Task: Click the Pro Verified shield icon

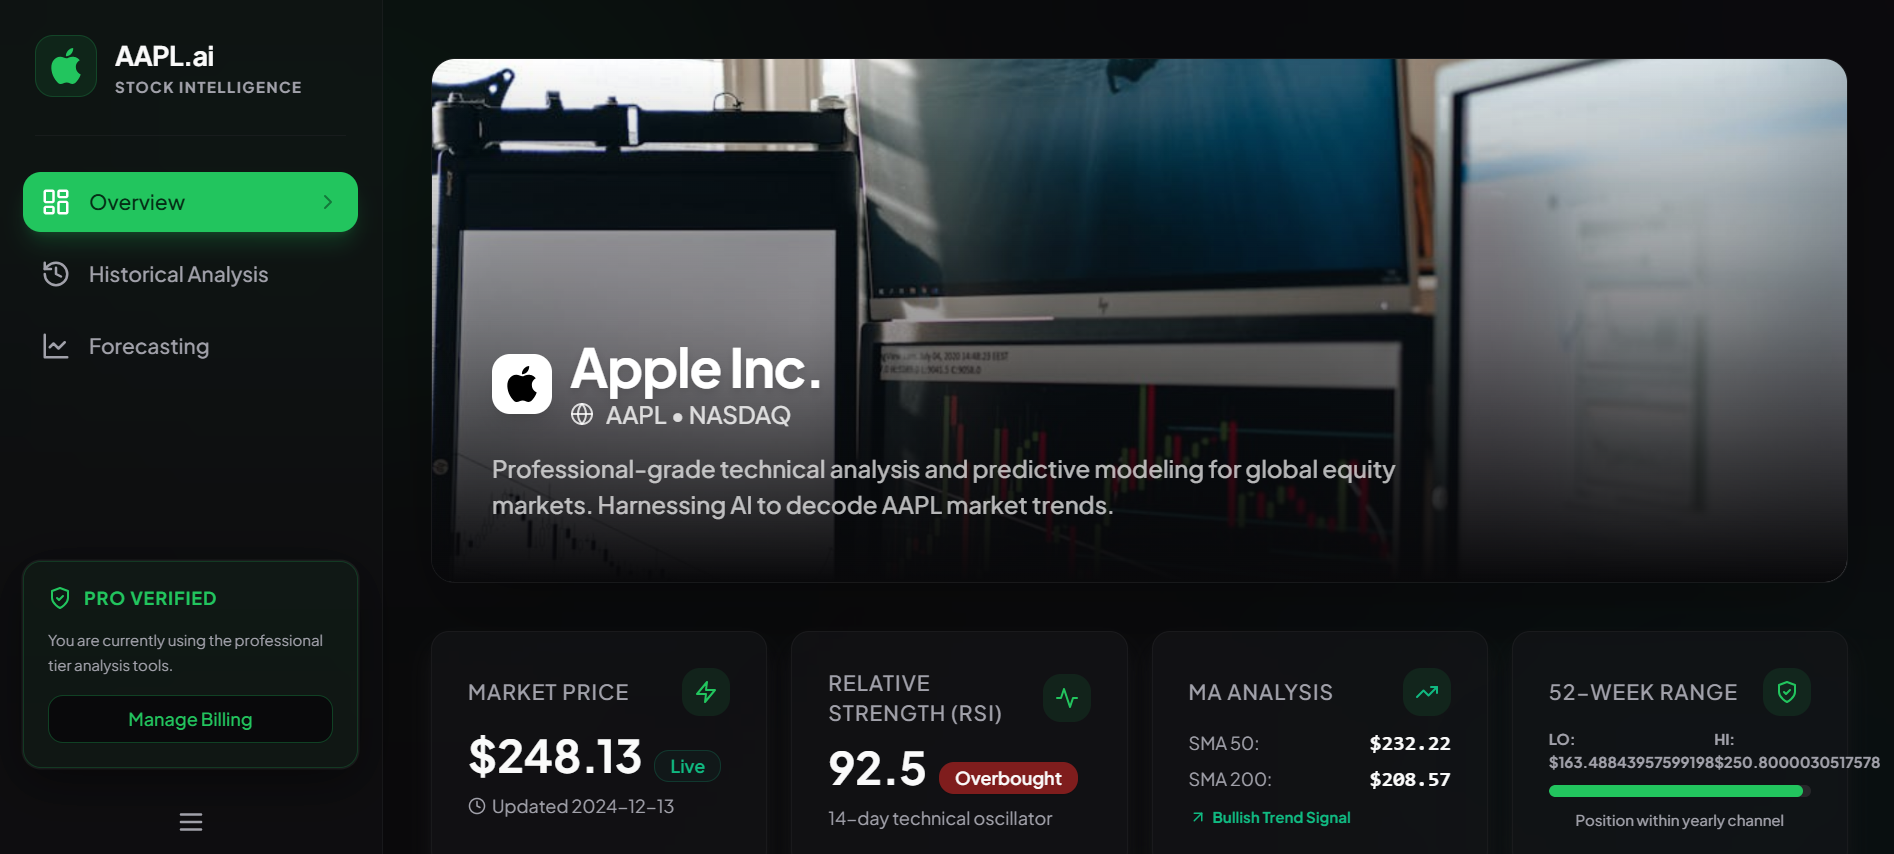Action: [60, 598]
